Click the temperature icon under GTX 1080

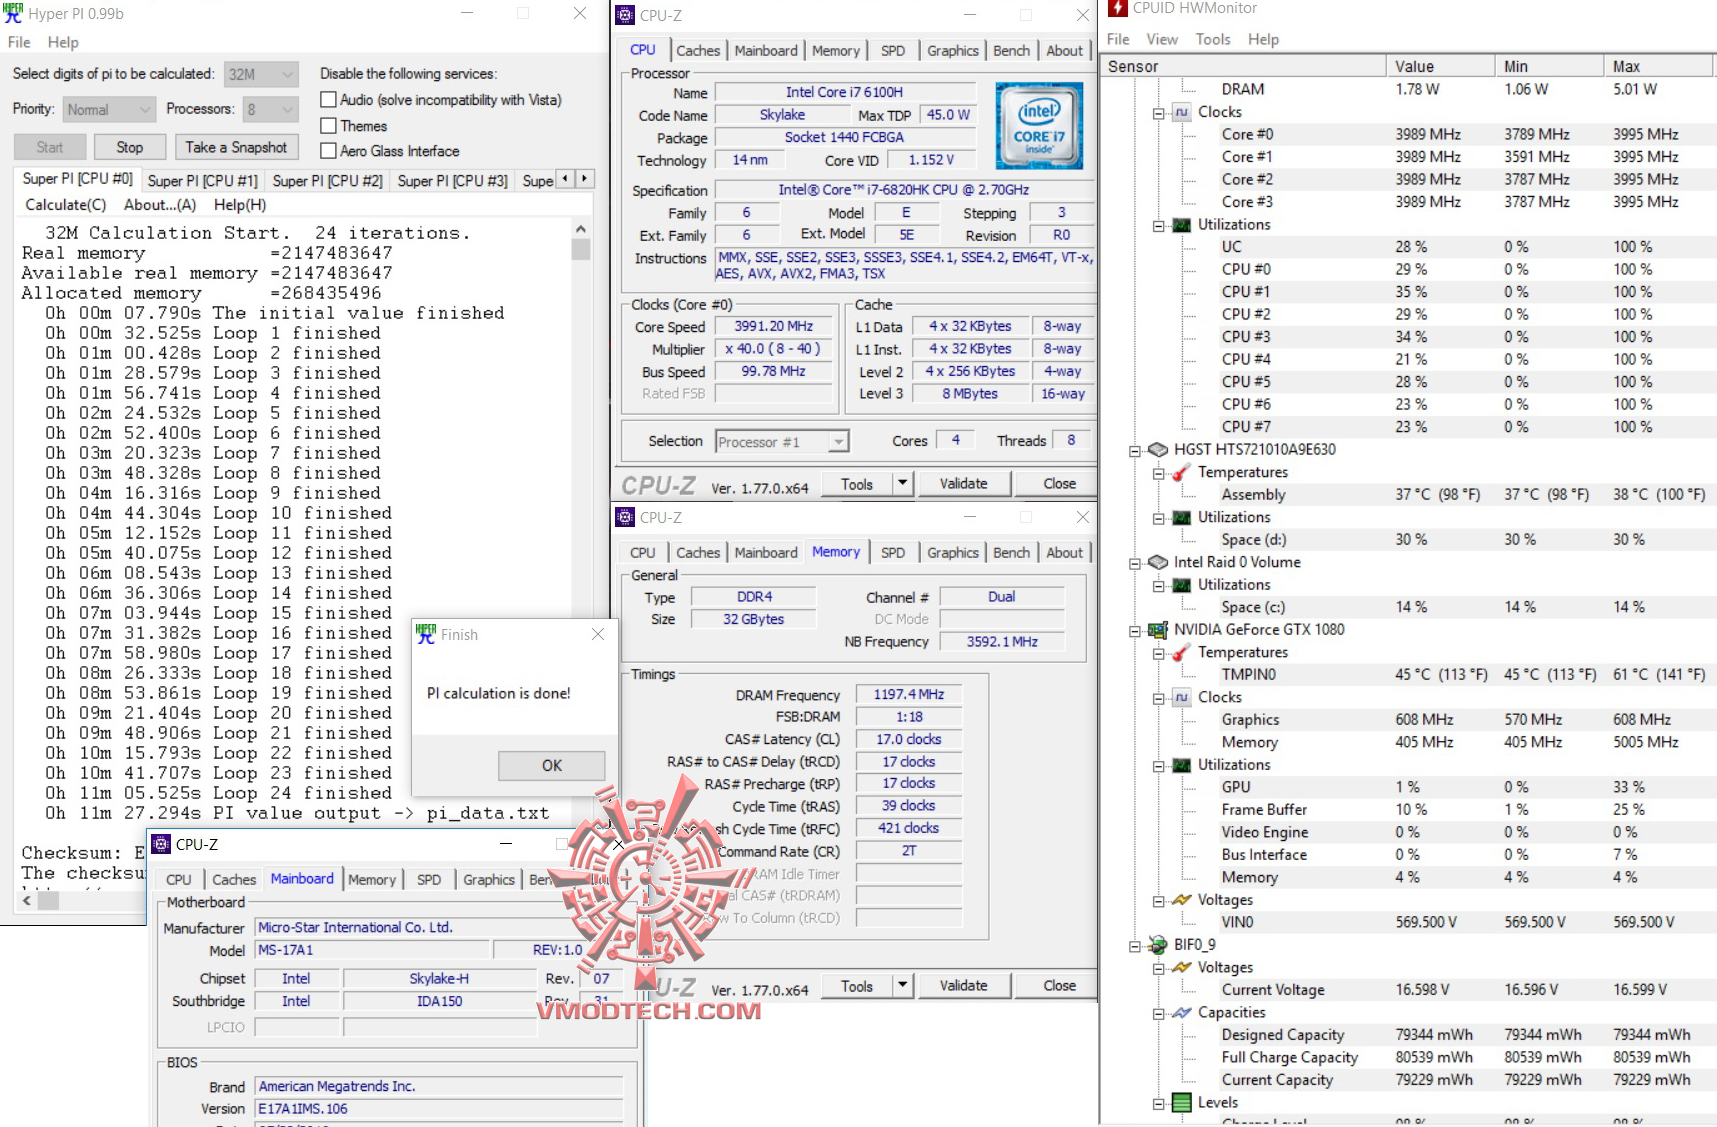[1181, 652]
